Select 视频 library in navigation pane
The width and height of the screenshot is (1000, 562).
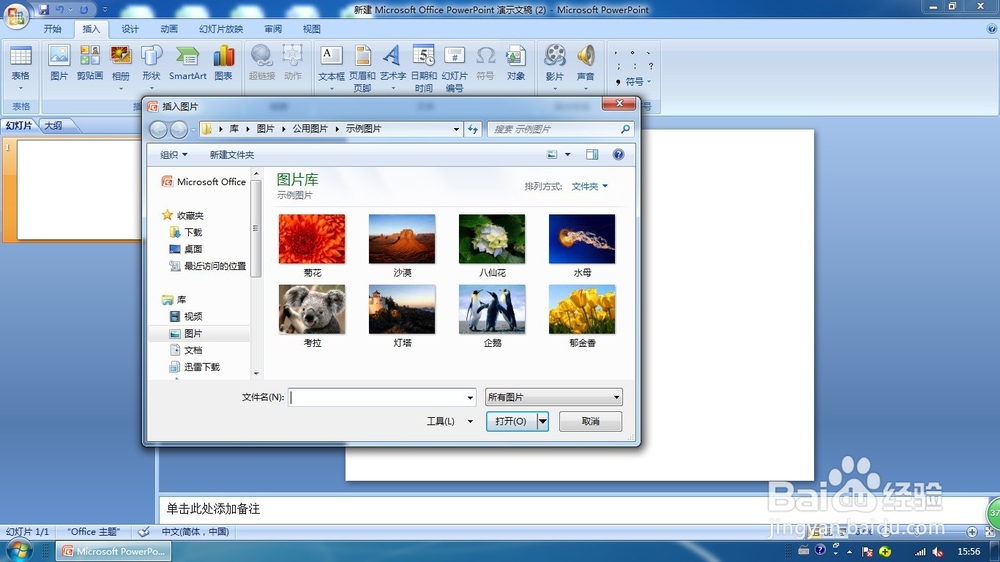click(193, 316)
